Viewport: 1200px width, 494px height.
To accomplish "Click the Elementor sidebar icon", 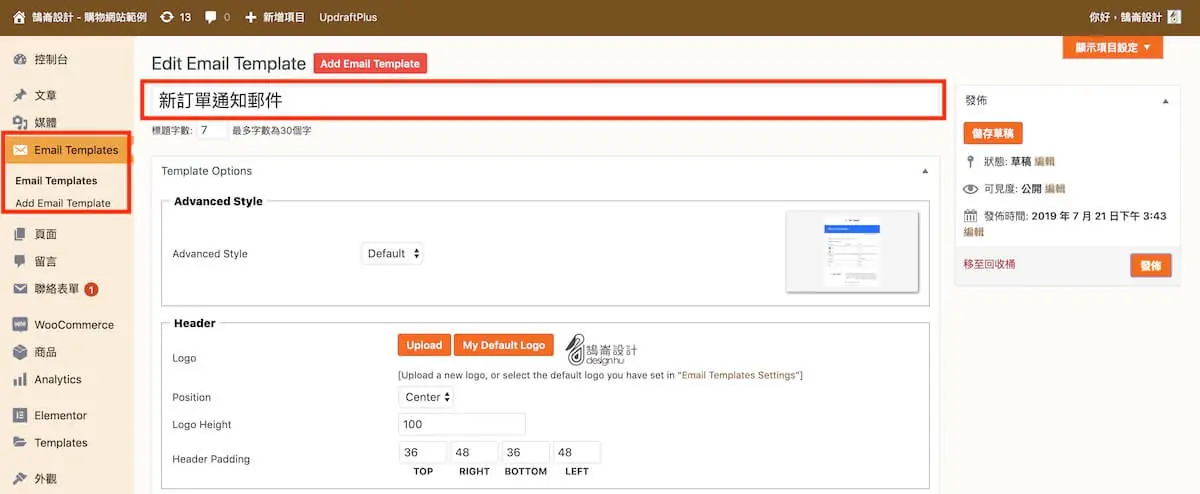I will pyautogui.click(x=20, y=415).
